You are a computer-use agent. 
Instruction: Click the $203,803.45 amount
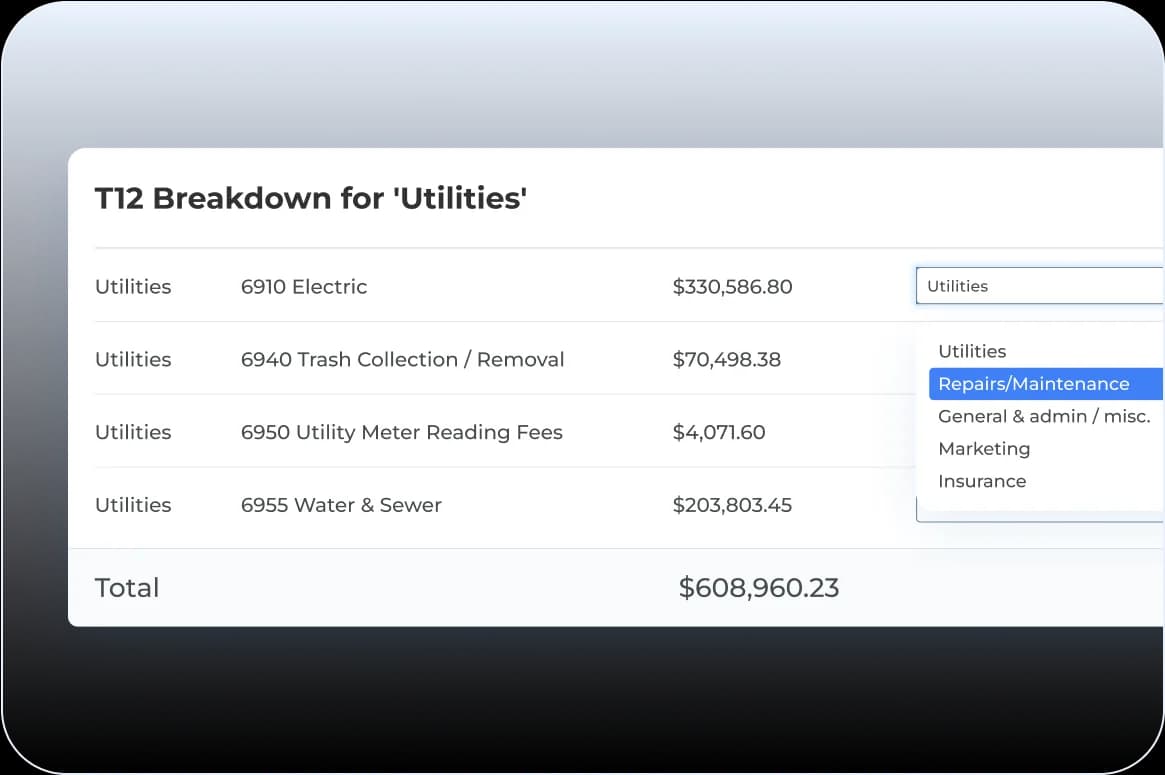[732, 505]
